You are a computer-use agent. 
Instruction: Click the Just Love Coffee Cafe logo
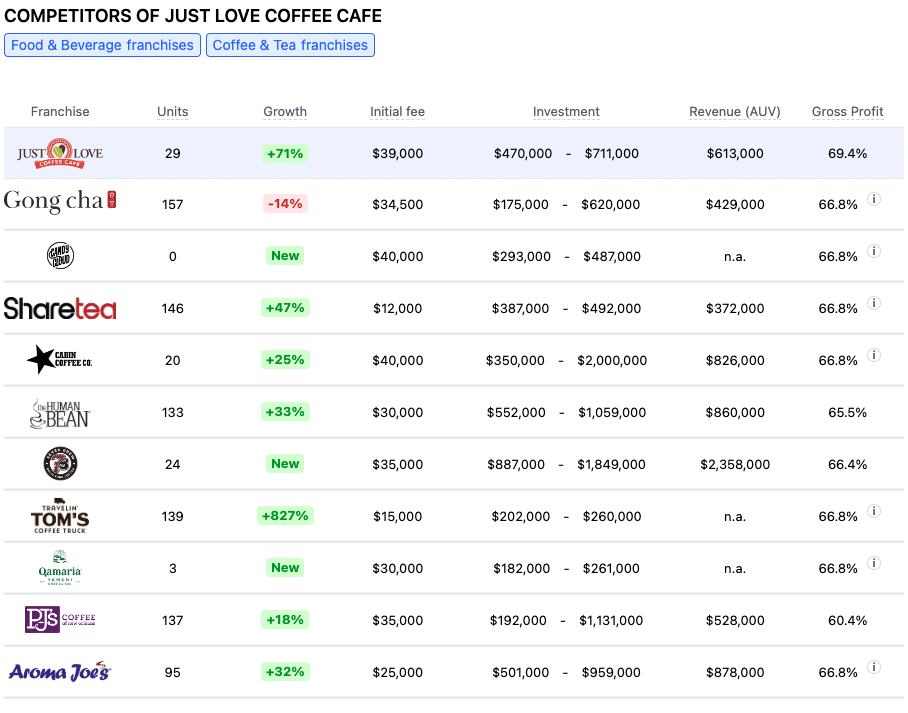60,153
